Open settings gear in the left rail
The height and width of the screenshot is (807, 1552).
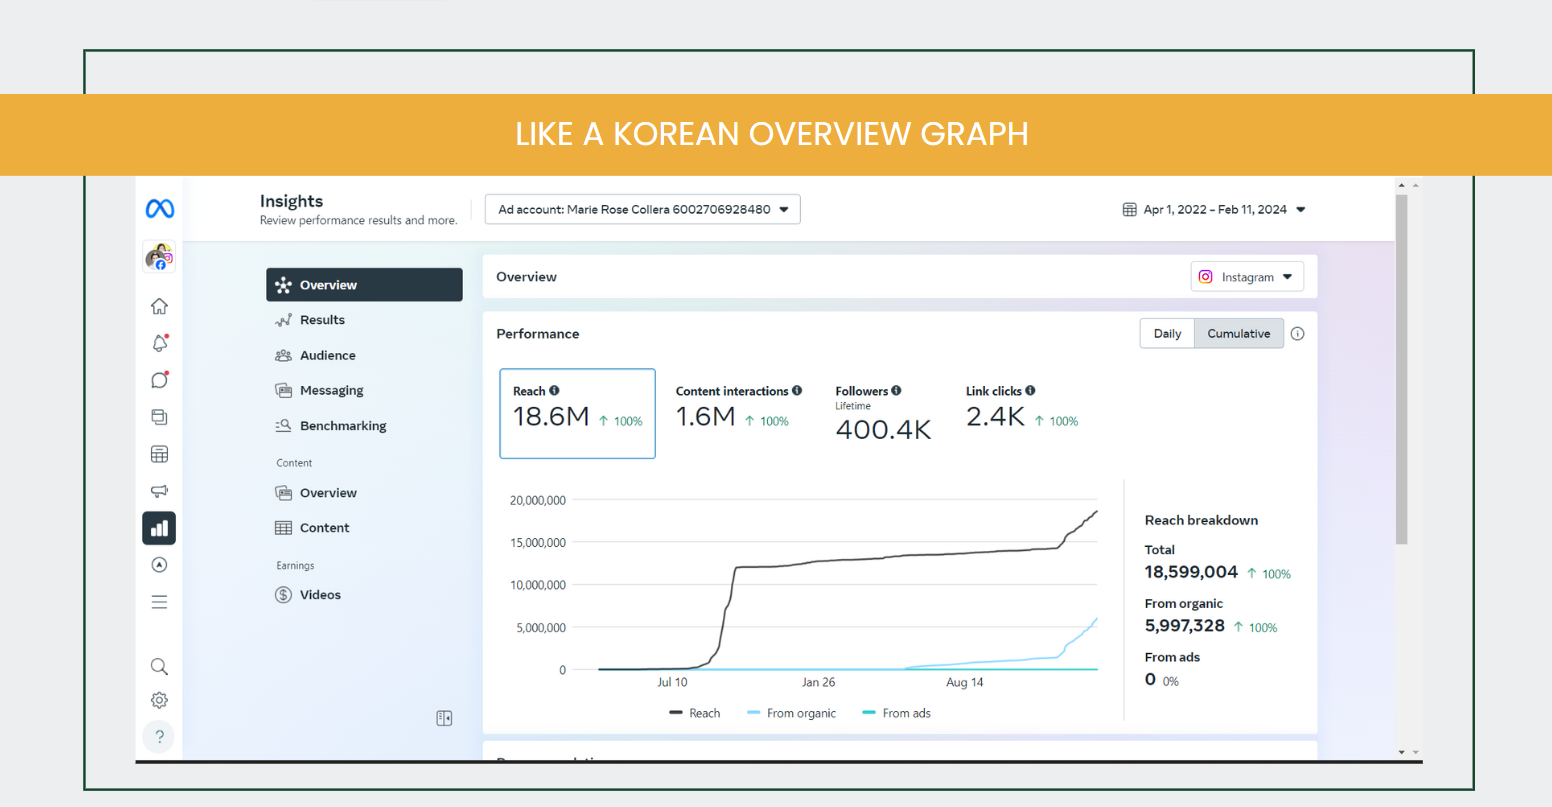pos(159,700)
